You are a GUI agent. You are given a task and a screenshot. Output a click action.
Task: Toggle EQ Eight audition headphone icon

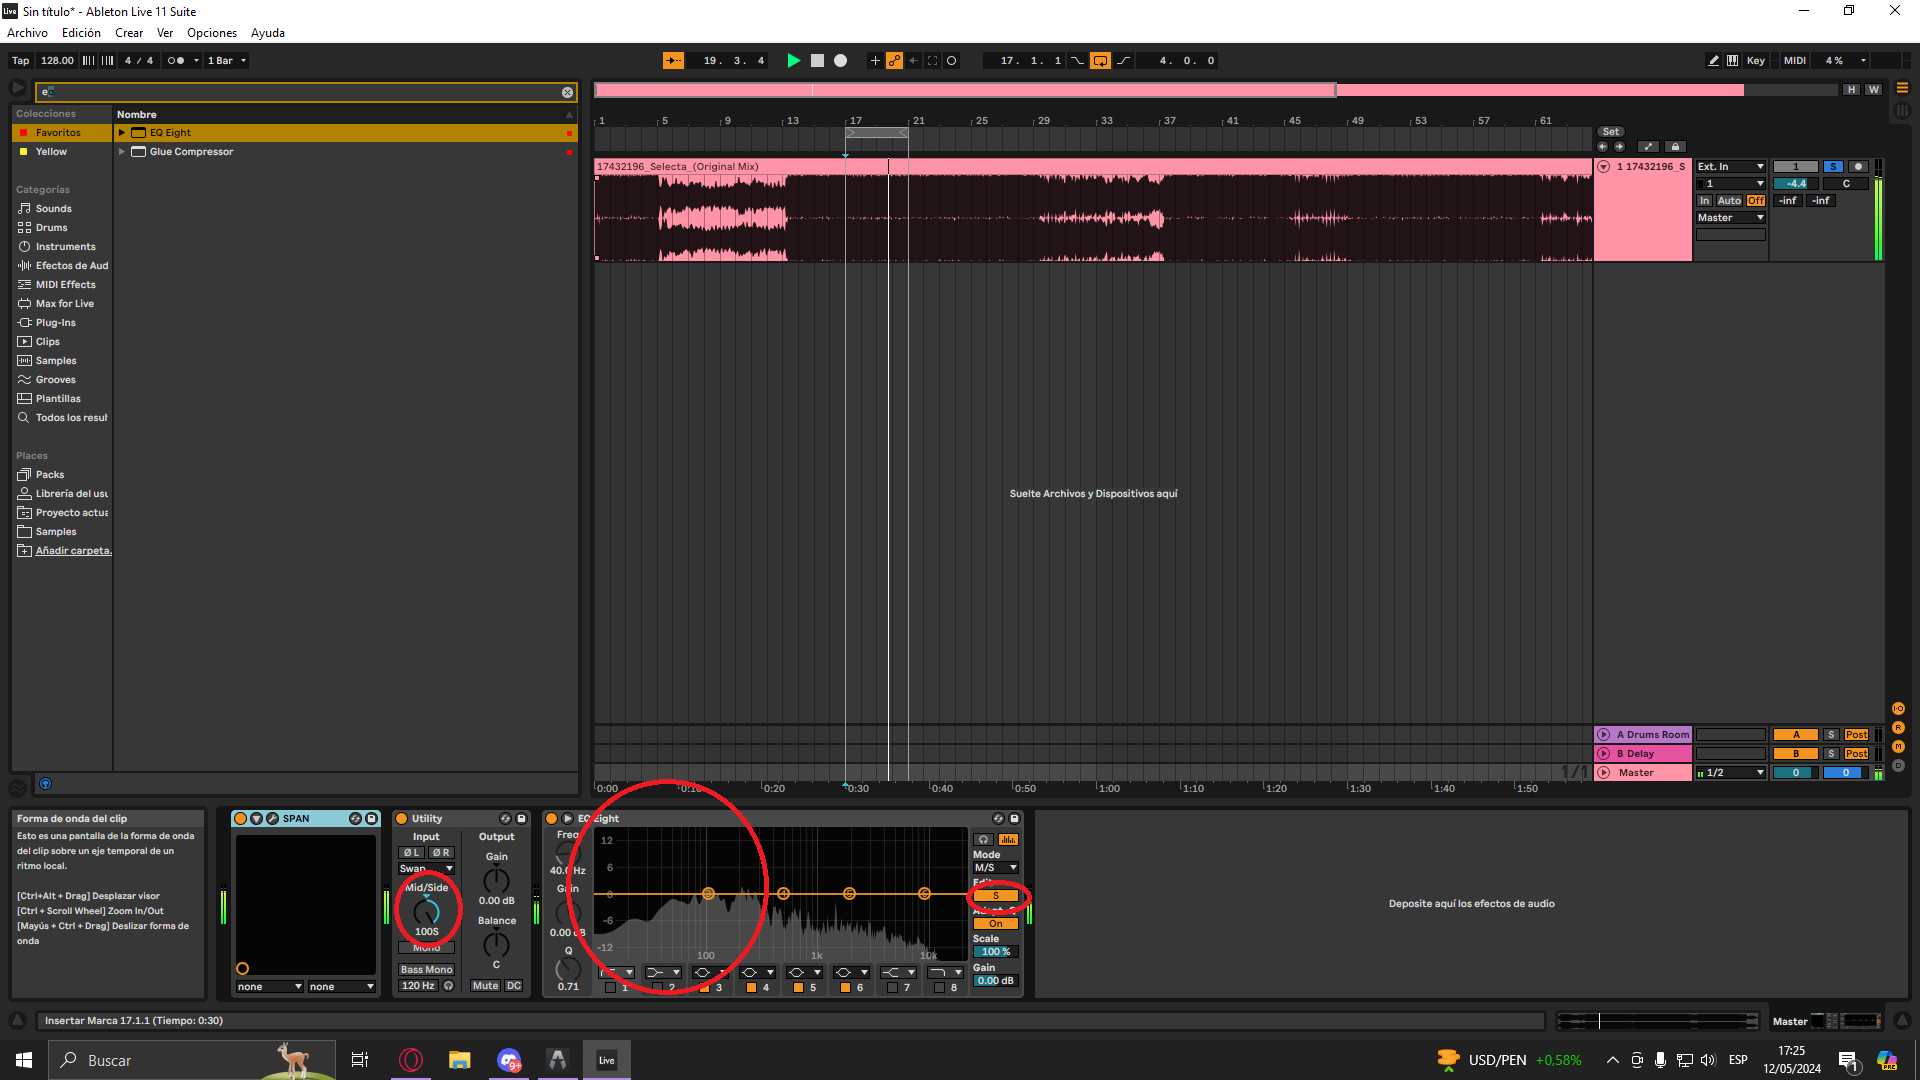pyautogui.click(x=984, y=840)
